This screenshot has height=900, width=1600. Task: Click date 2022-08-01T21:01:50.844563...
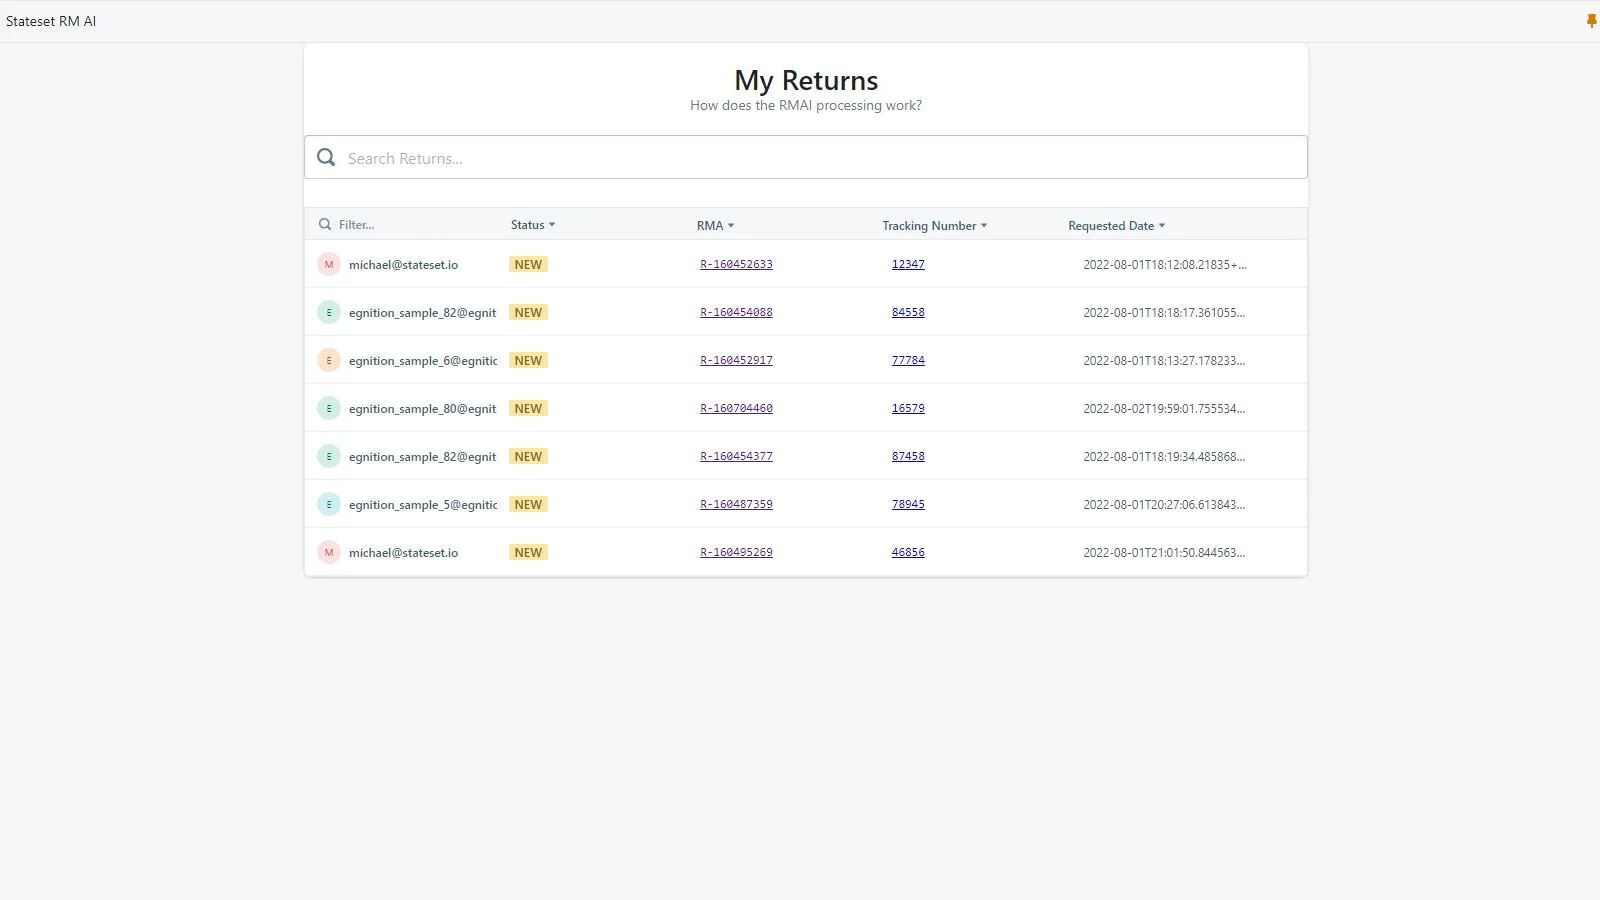(x=1164, y=553)
